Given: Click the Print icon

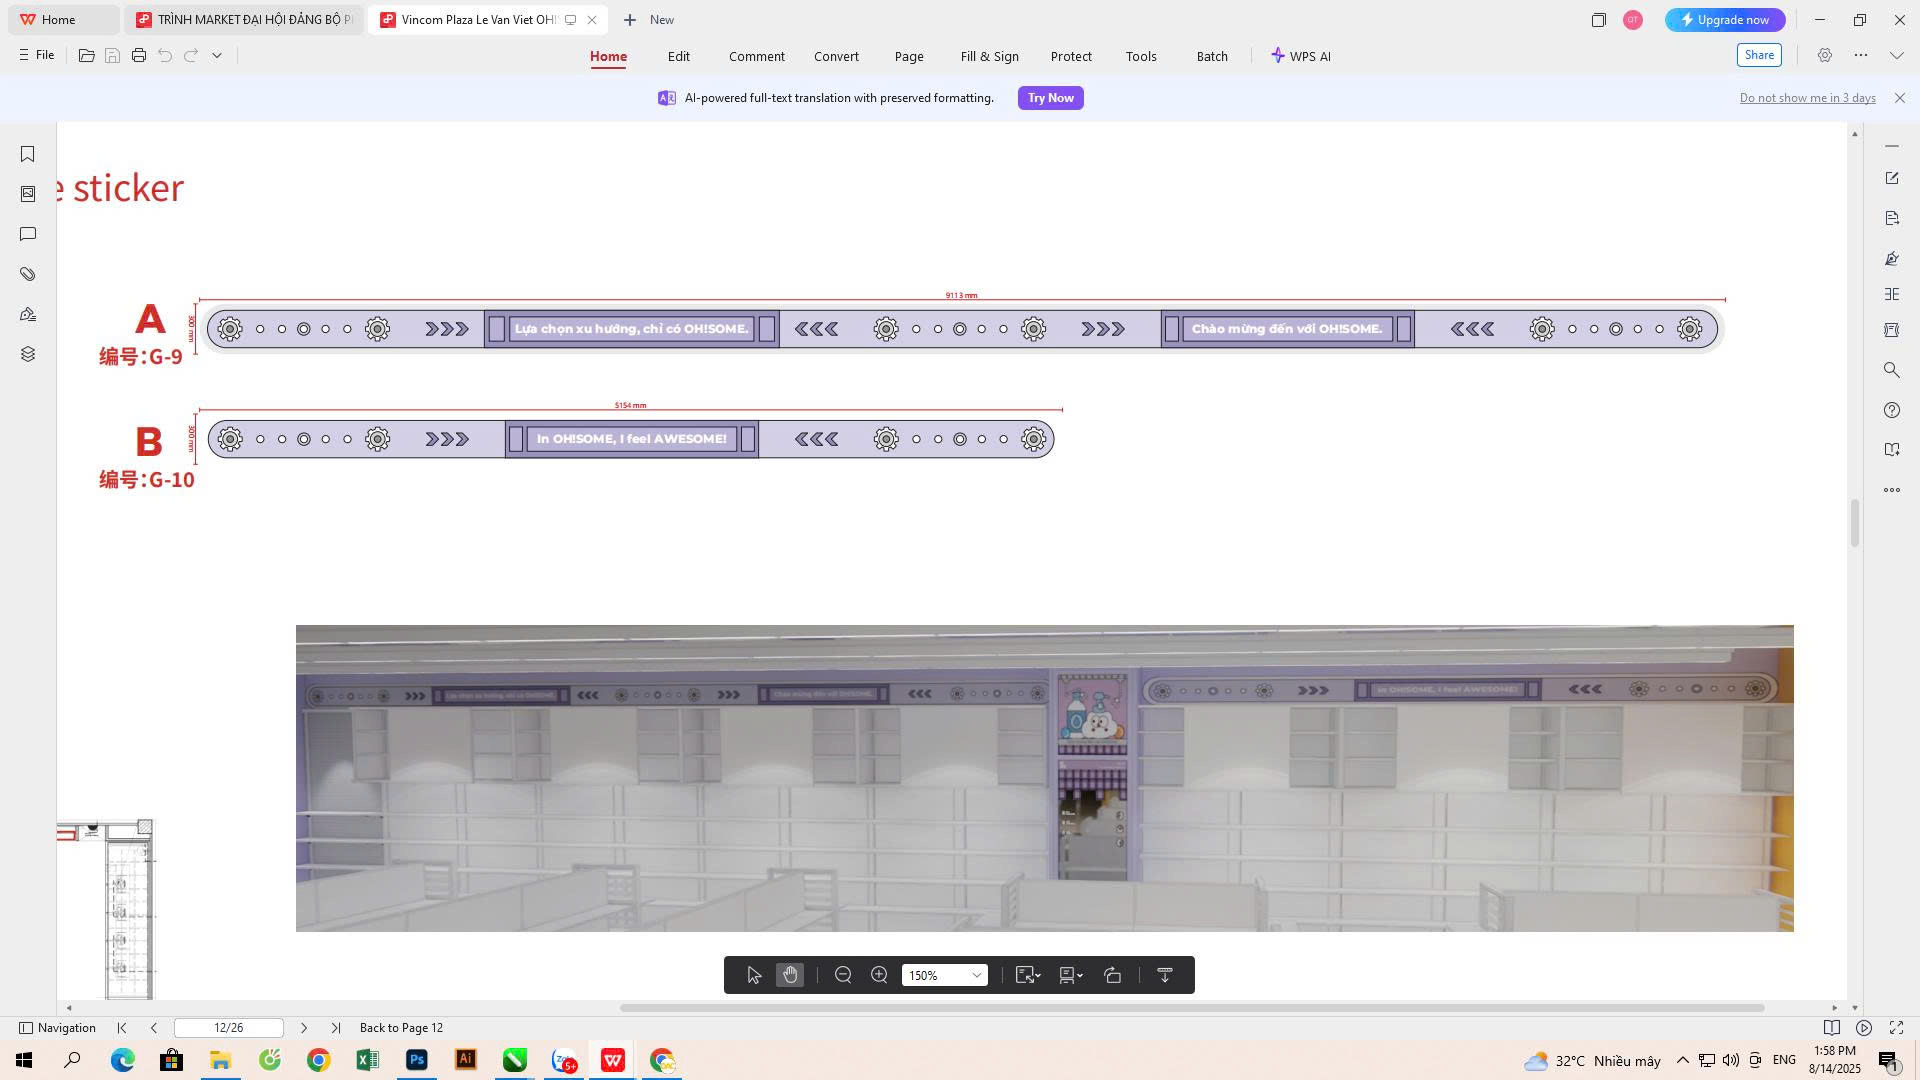Looking at the screenshot, I should pyautogui.click(x=139, y=56).
